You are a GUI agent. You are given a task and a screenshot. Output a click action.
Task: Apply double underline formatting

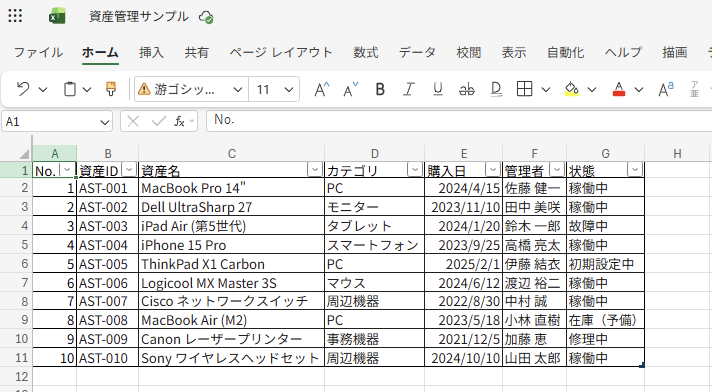click(496, 89)
